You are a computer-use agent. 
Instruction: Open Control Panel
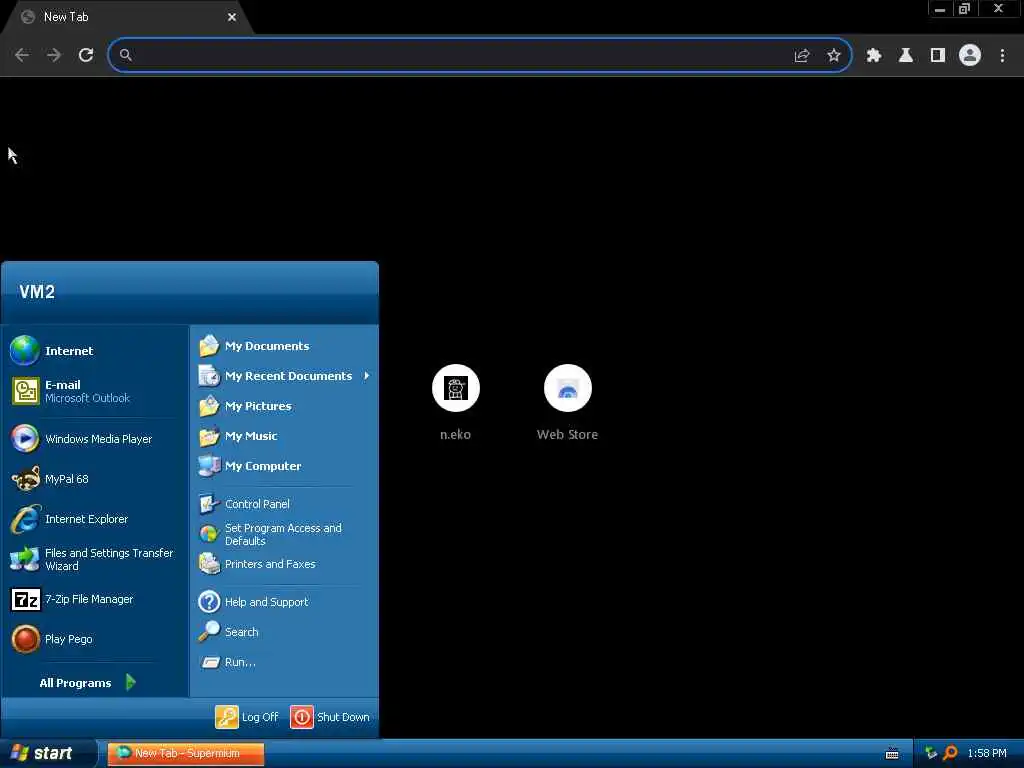coord(284,504)
